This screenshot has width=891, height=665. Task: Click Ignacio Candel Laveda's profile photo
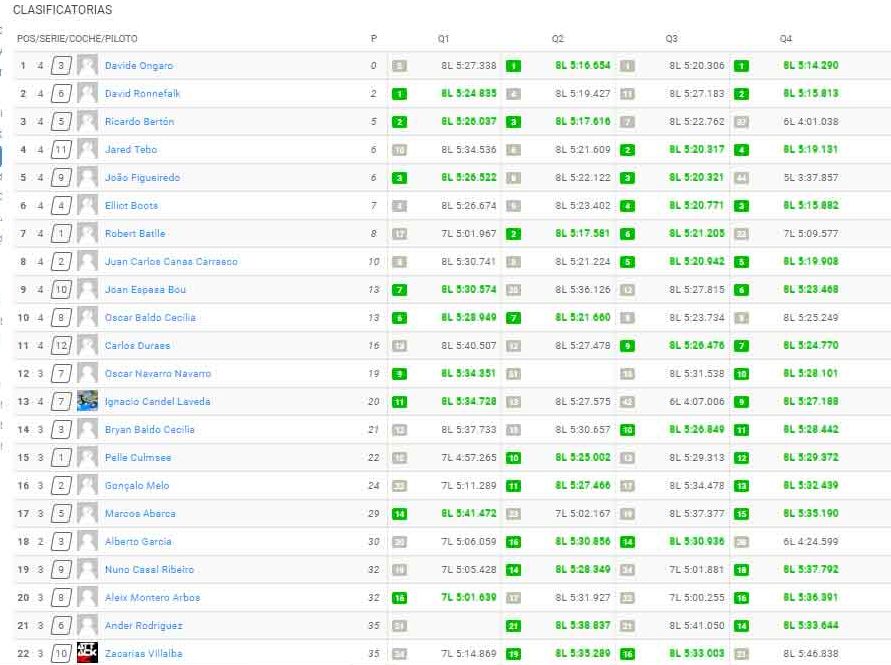pyautogui.click(x=87, y=402)
